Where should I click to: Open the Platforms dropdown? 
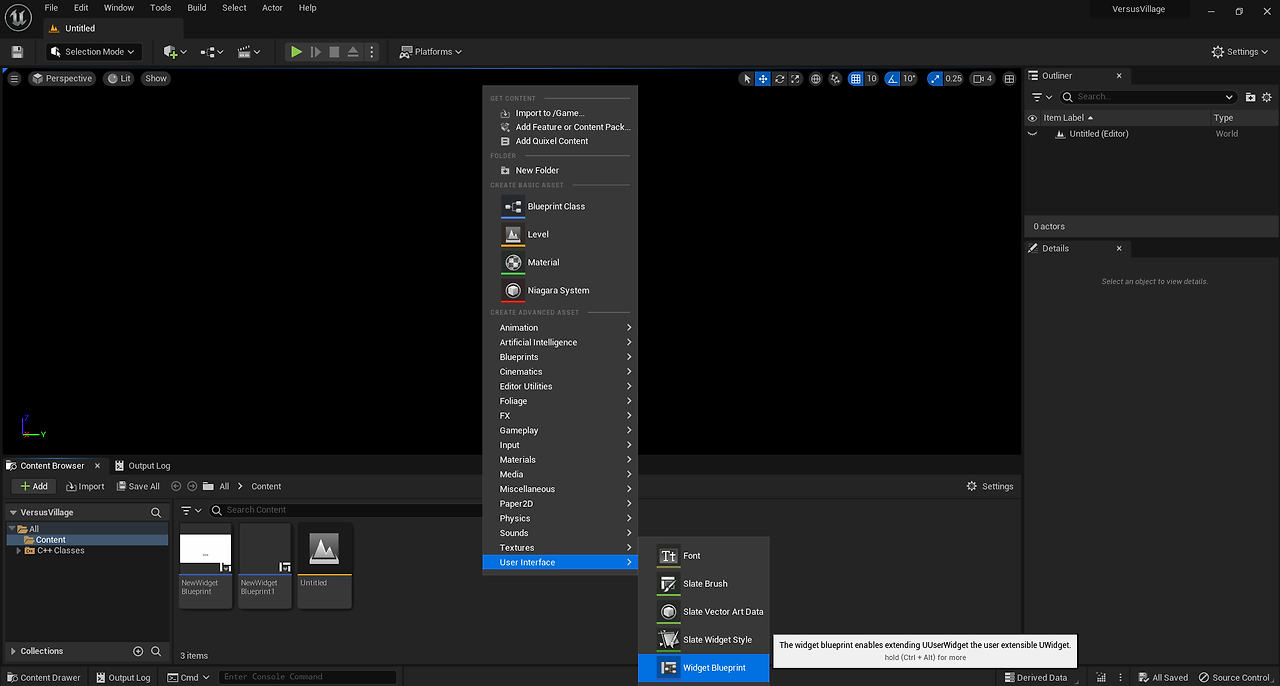click(x=431, y=52)
